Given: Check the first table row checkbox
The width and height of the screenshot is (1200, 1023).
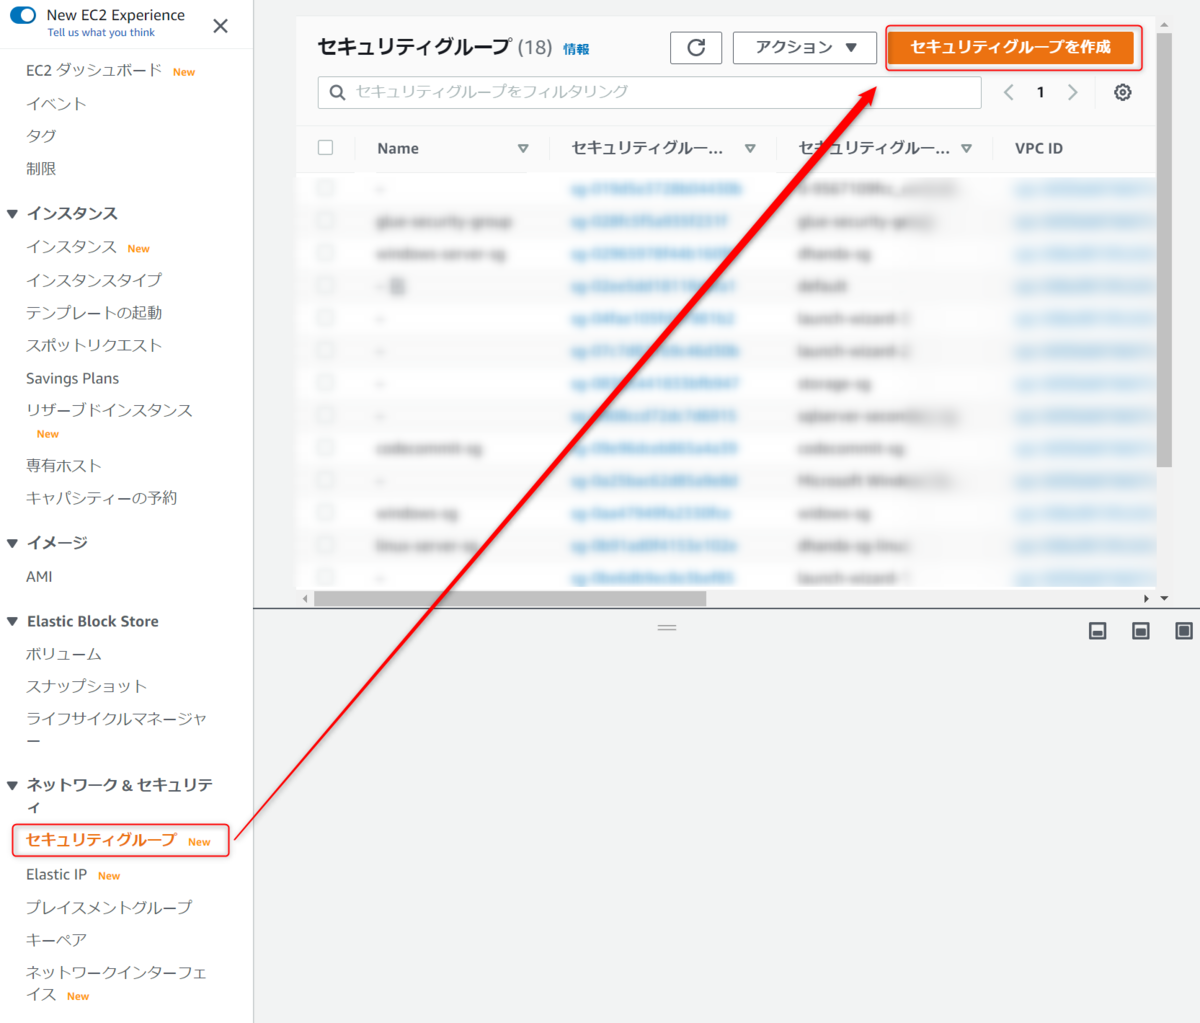Looking at the screenshot, I should click(325, 188).
